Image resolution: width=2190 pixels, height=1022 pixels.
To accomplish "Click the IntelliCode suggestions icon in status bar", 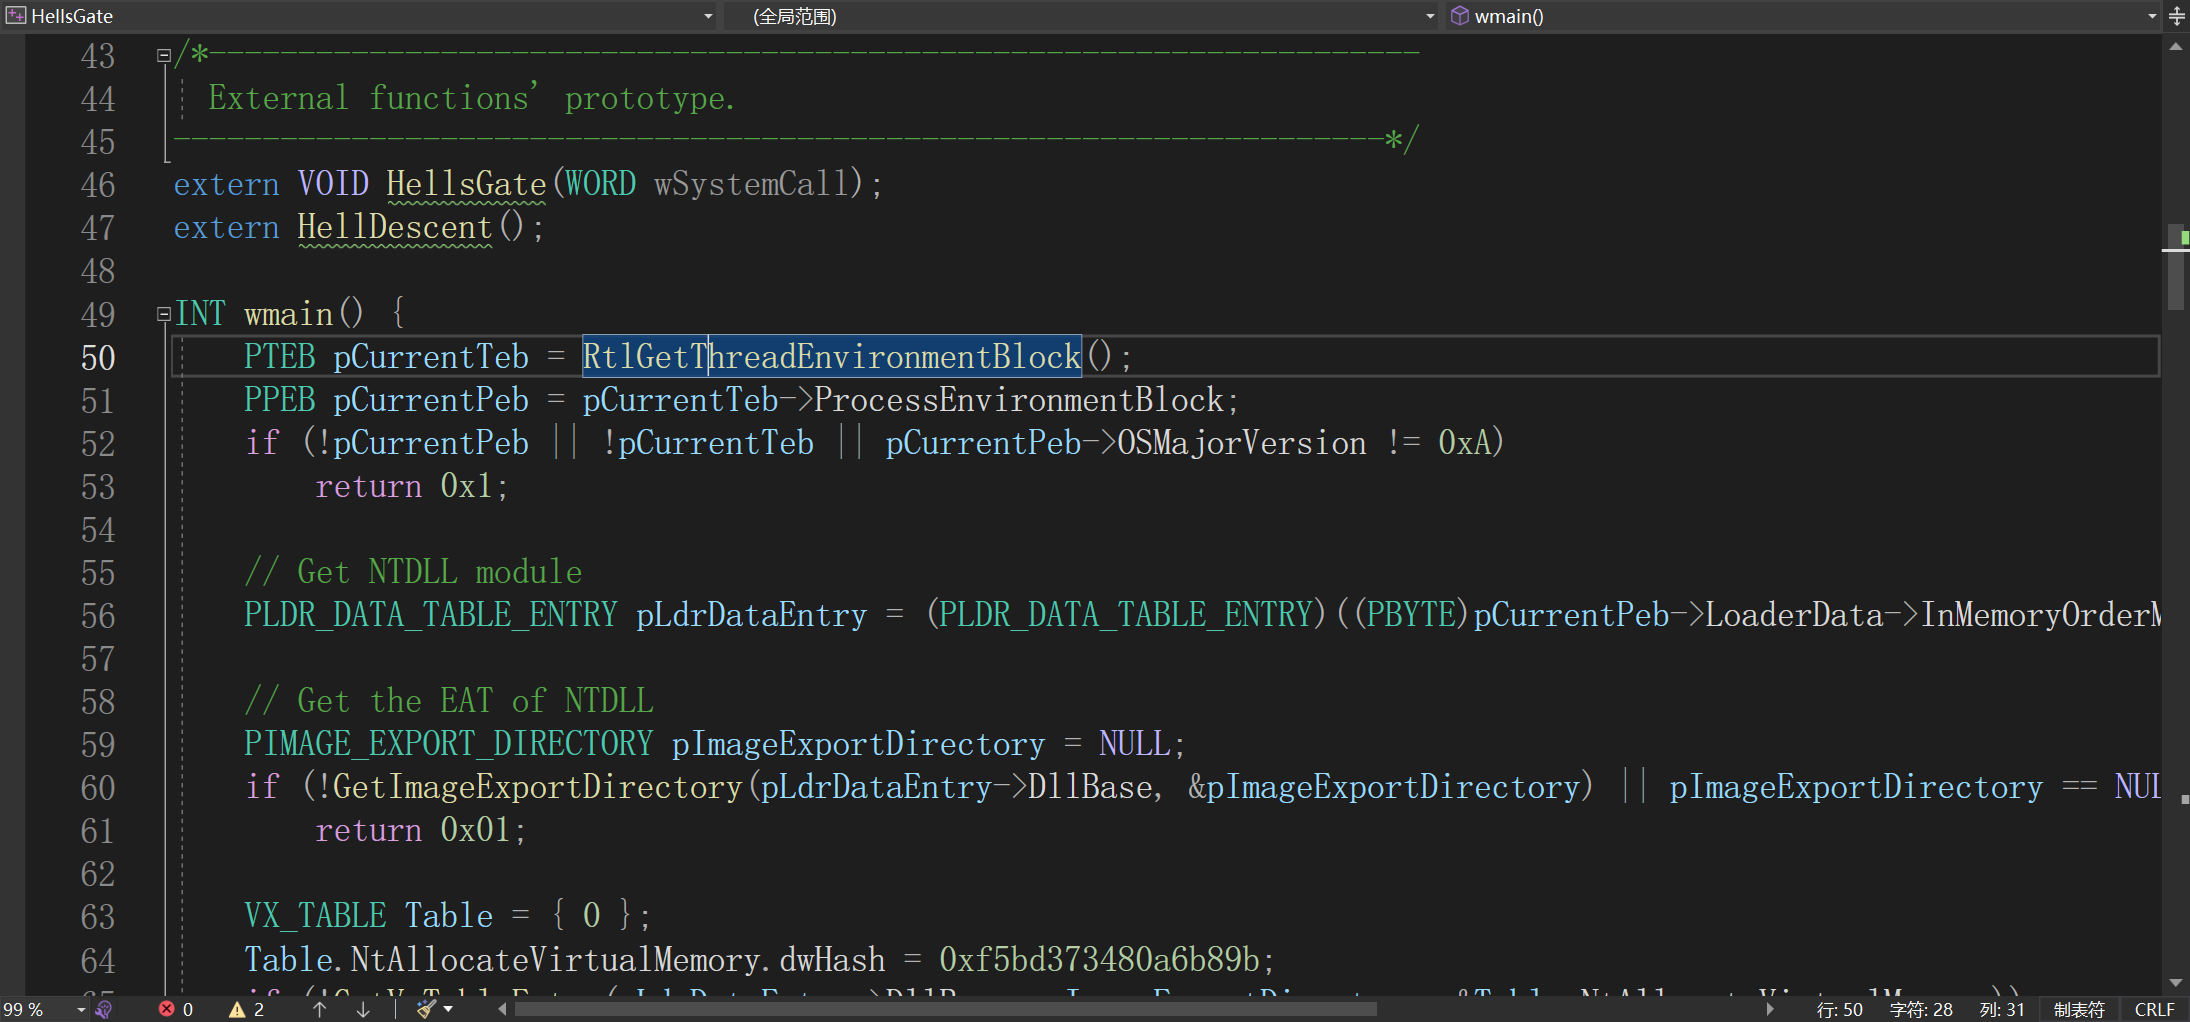I will (x=104, y=1010).
